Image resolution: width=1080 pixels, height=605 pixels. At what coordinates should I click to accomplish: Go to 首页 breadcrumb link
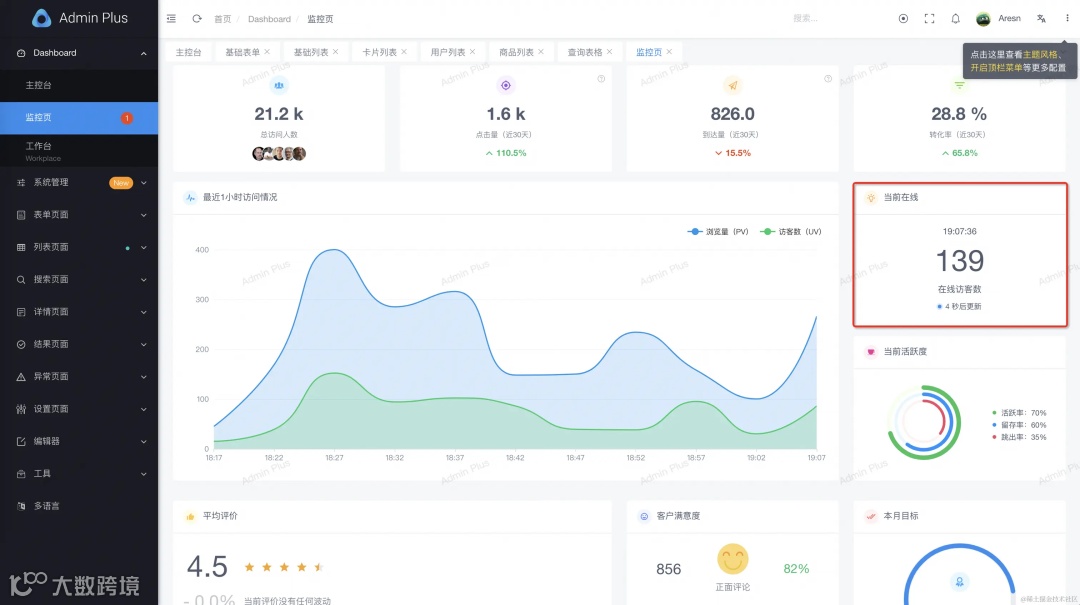pyautogui.click(x=222, y=19)
